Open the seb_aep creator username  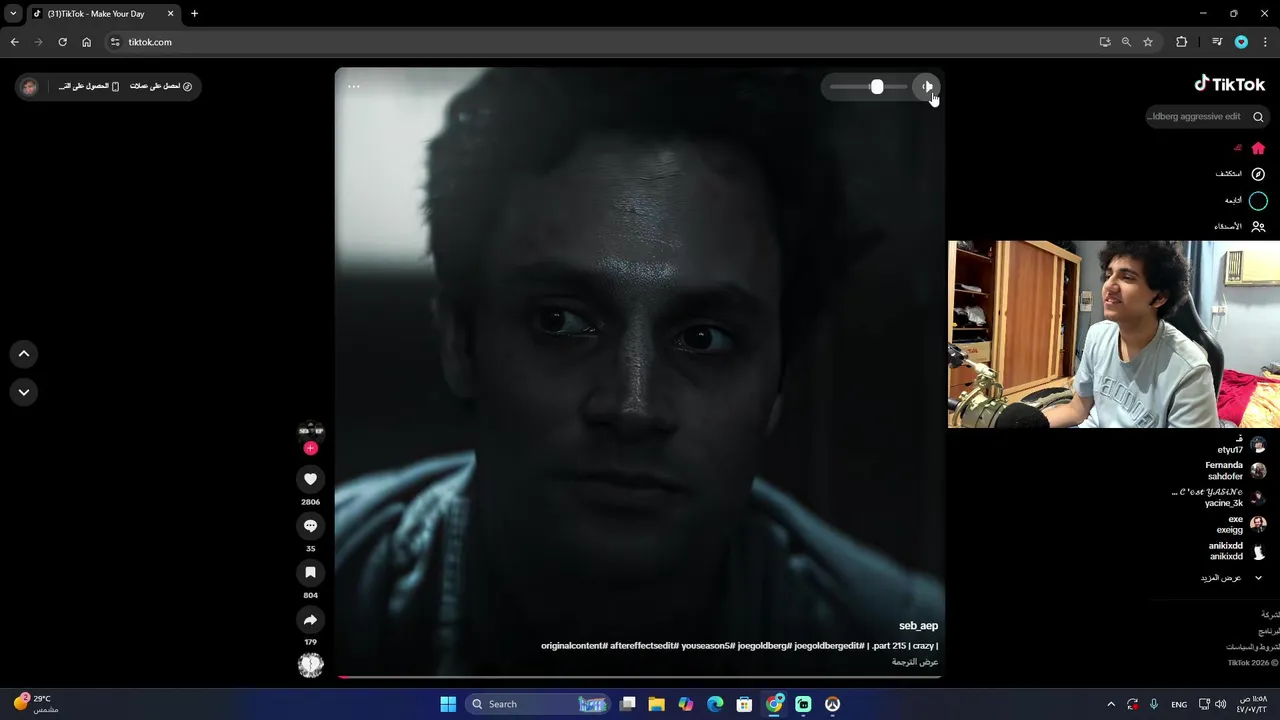(918, 626)
